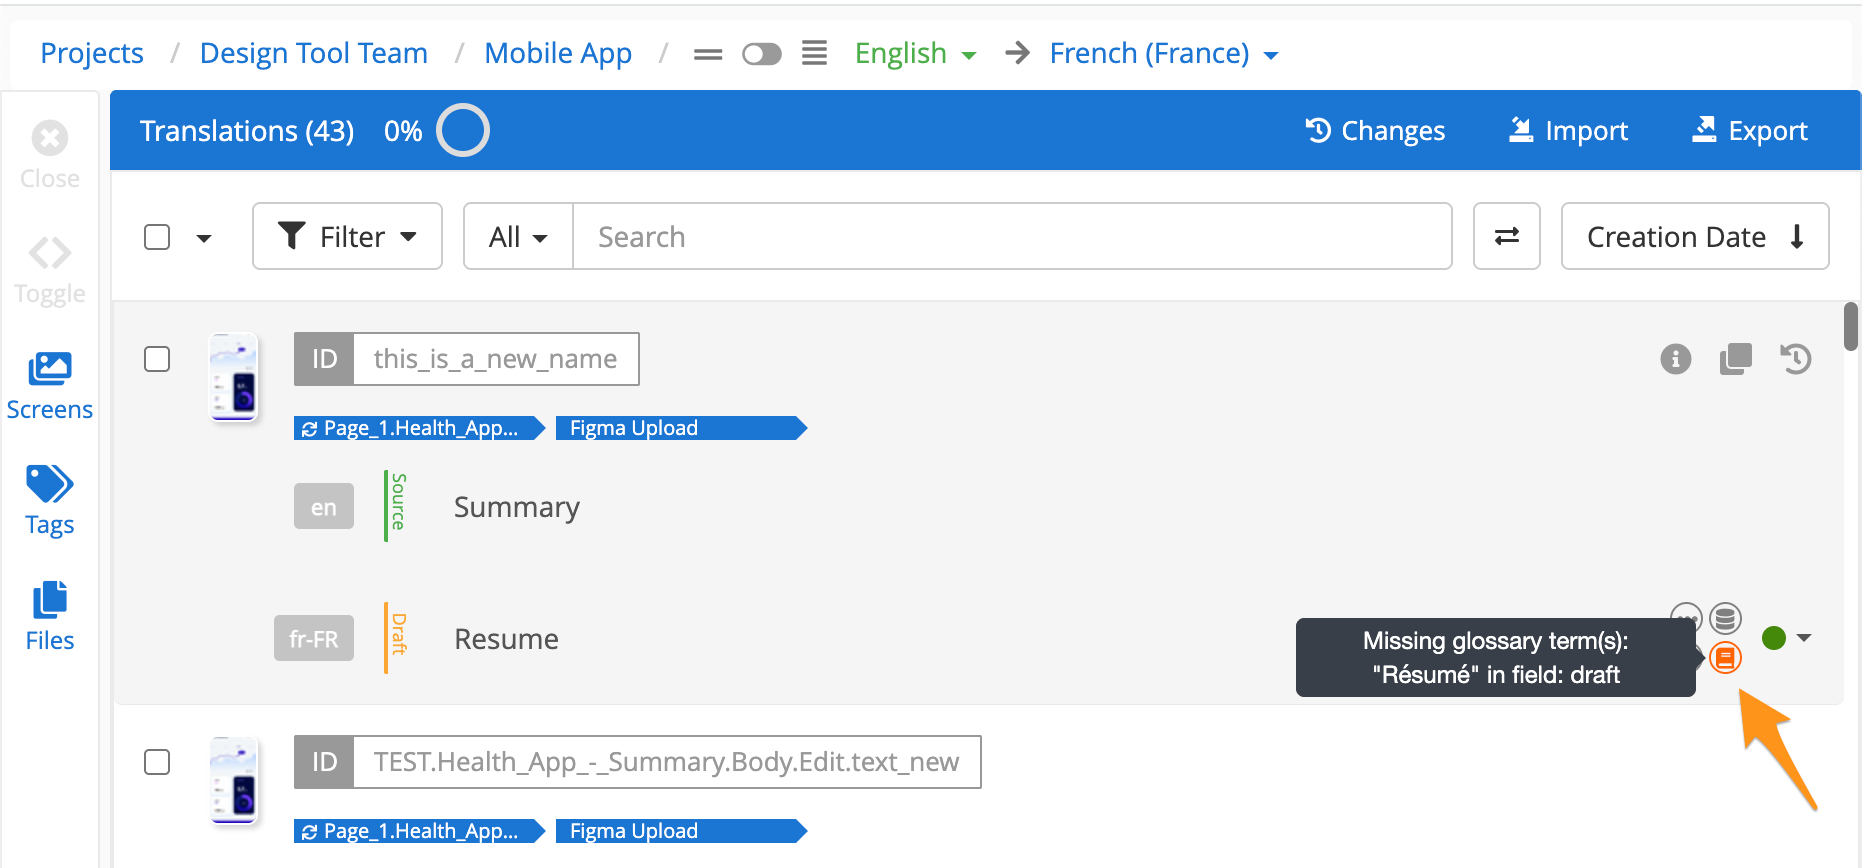The height and width of the screenshot is (868, 1862).
Task: Click Export in the blue header
Action: pyautogui.click(x=1749, y=131)
